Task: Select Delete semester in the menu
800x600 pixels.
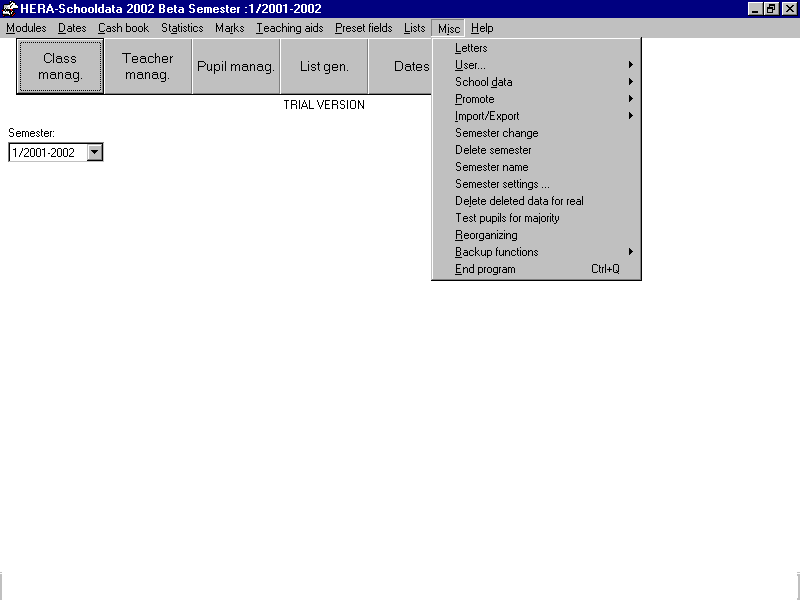Action: pyautogui.click(x=536, y=150)
